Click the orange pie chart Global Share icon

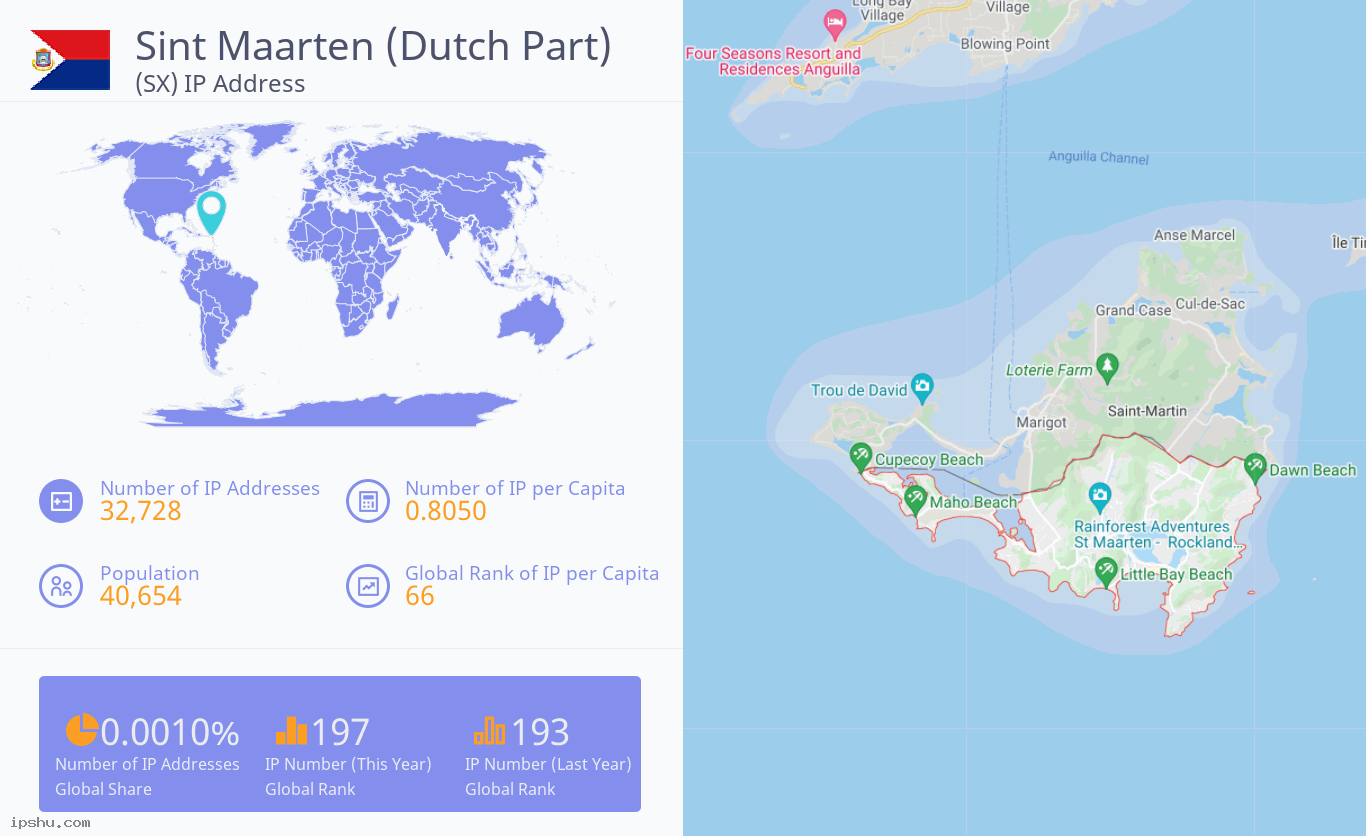(x=82, y=730)
